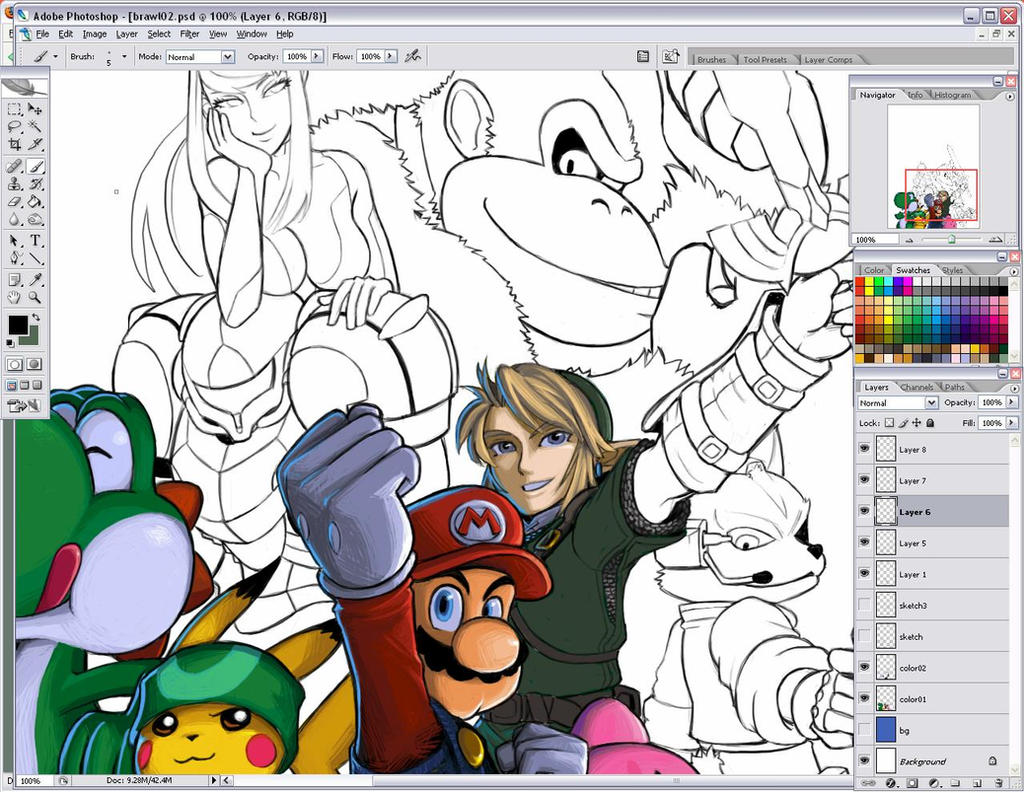Open the Layers panel options menu
The width and height of the screenshot is (1024, 792).
point(1013,387)
